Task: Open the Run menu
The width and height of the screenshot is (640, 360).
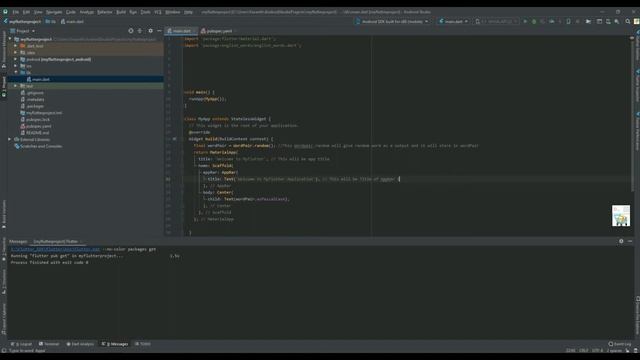Action: [133, 12]
